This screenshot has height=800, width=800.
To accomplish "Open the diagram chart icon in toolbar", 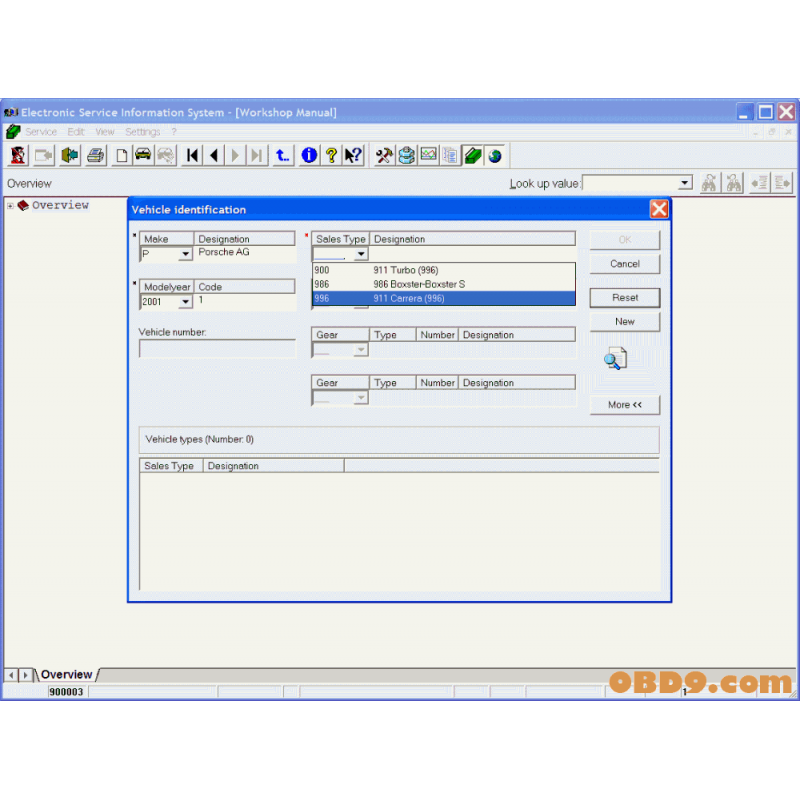I will [429, 155].
